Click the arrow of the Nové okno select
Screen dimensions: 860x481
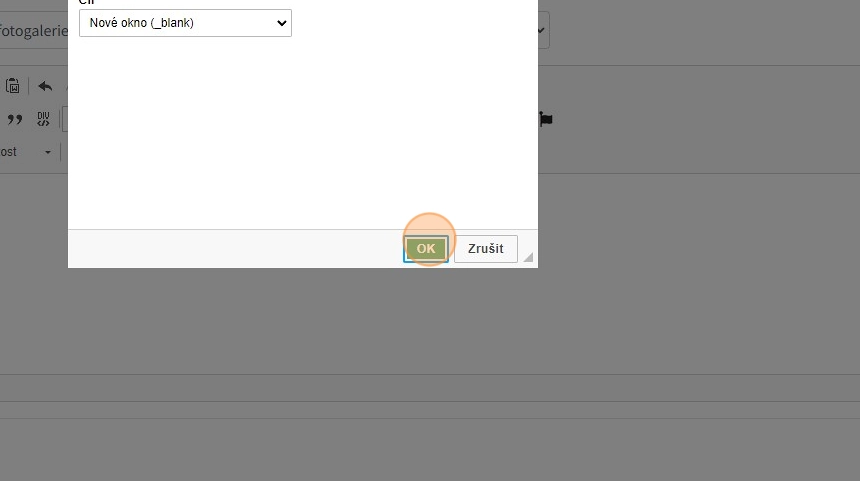click(281, 23)
